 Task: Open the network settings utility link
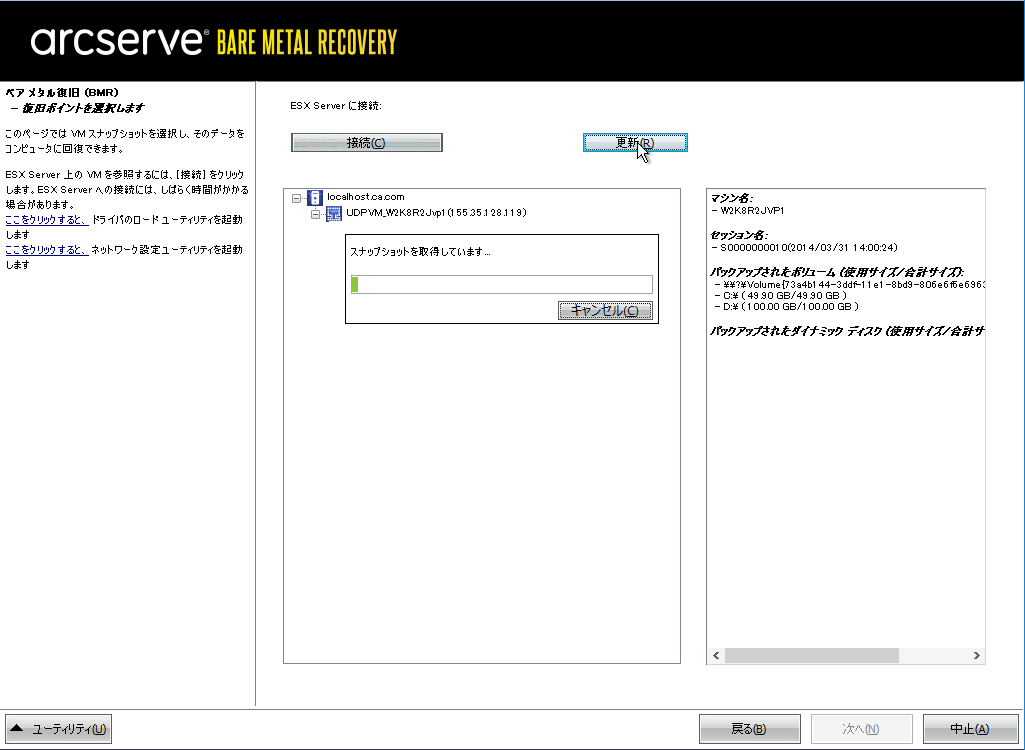(47, 250)
